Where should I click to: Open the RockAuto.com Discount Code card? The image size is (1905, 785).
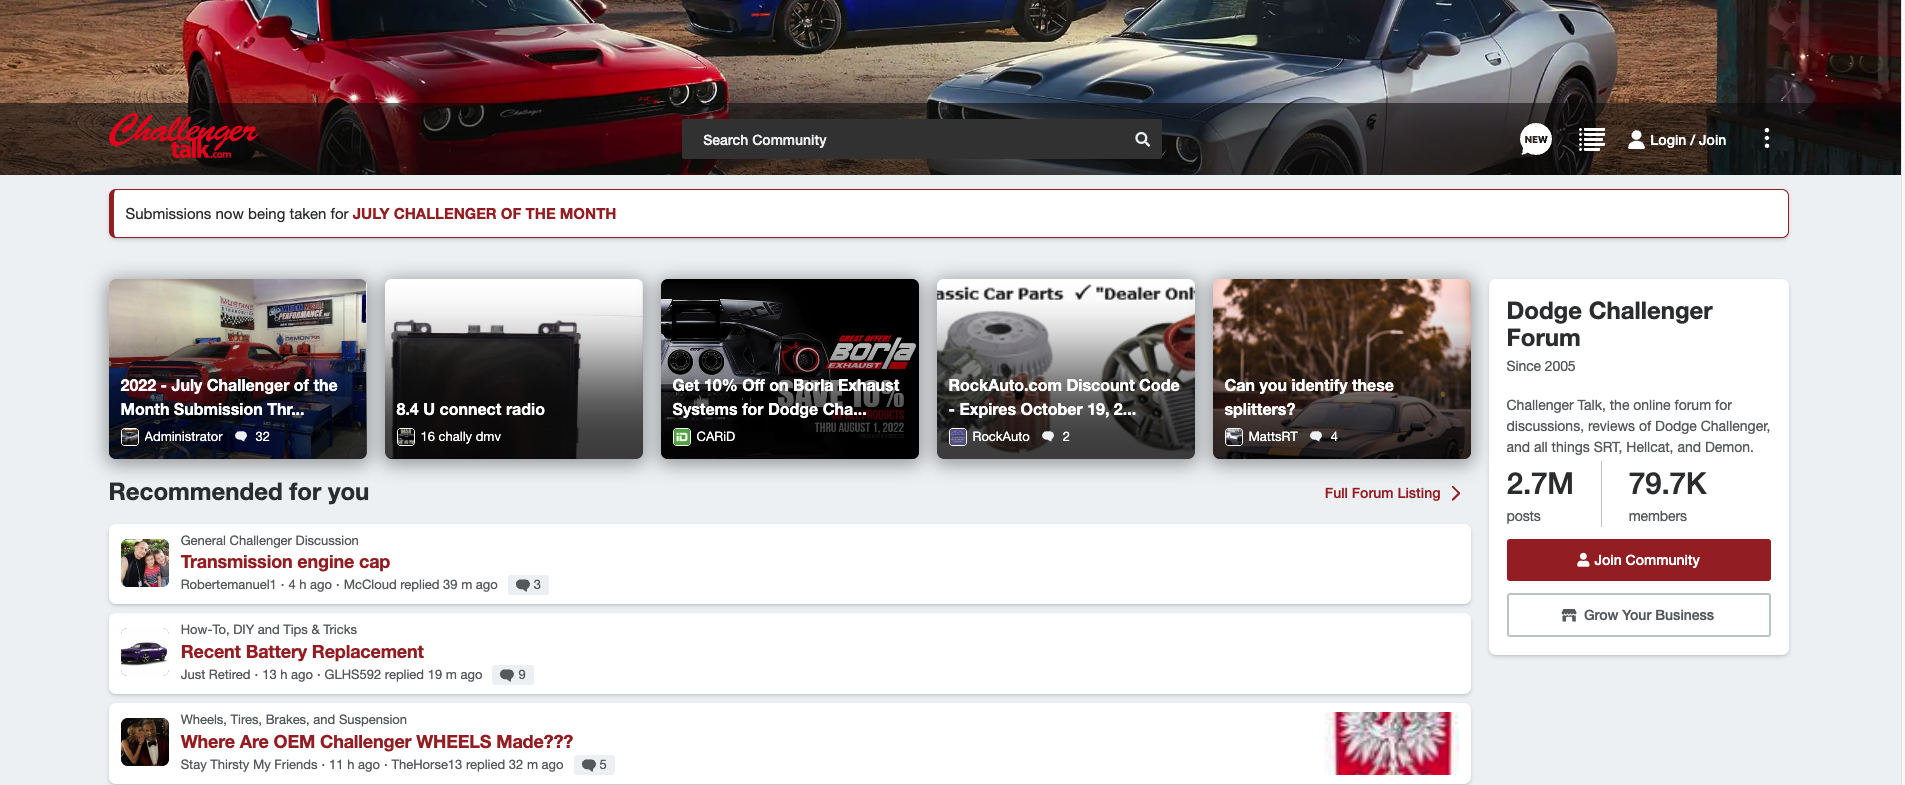[1065, 369]
